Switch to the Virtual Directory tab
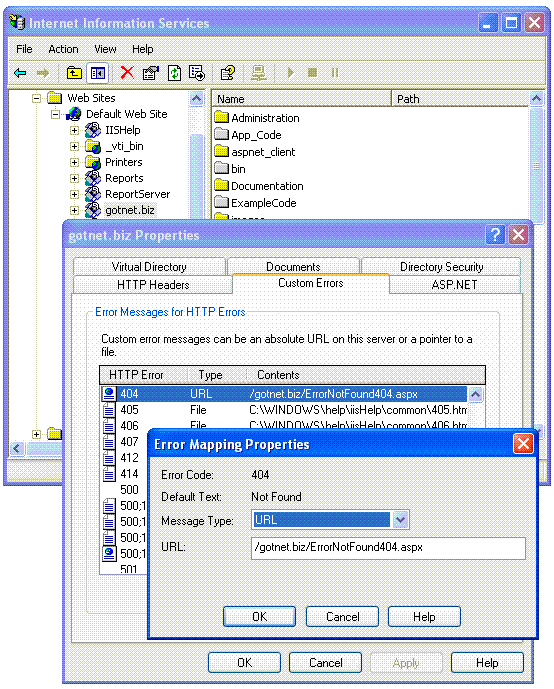Image resolution: width=554 pixels, height=689 pixels. (x=149, y=267)
